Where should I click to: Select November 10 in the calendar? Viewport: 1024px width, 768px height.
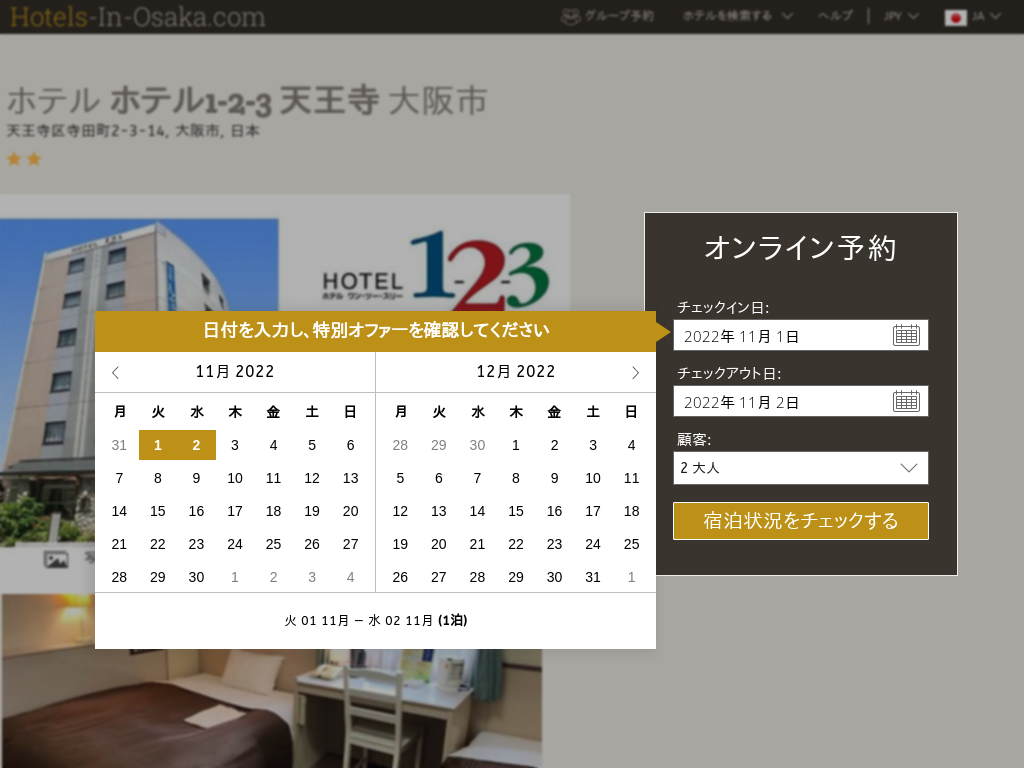(x=235, y=478)
